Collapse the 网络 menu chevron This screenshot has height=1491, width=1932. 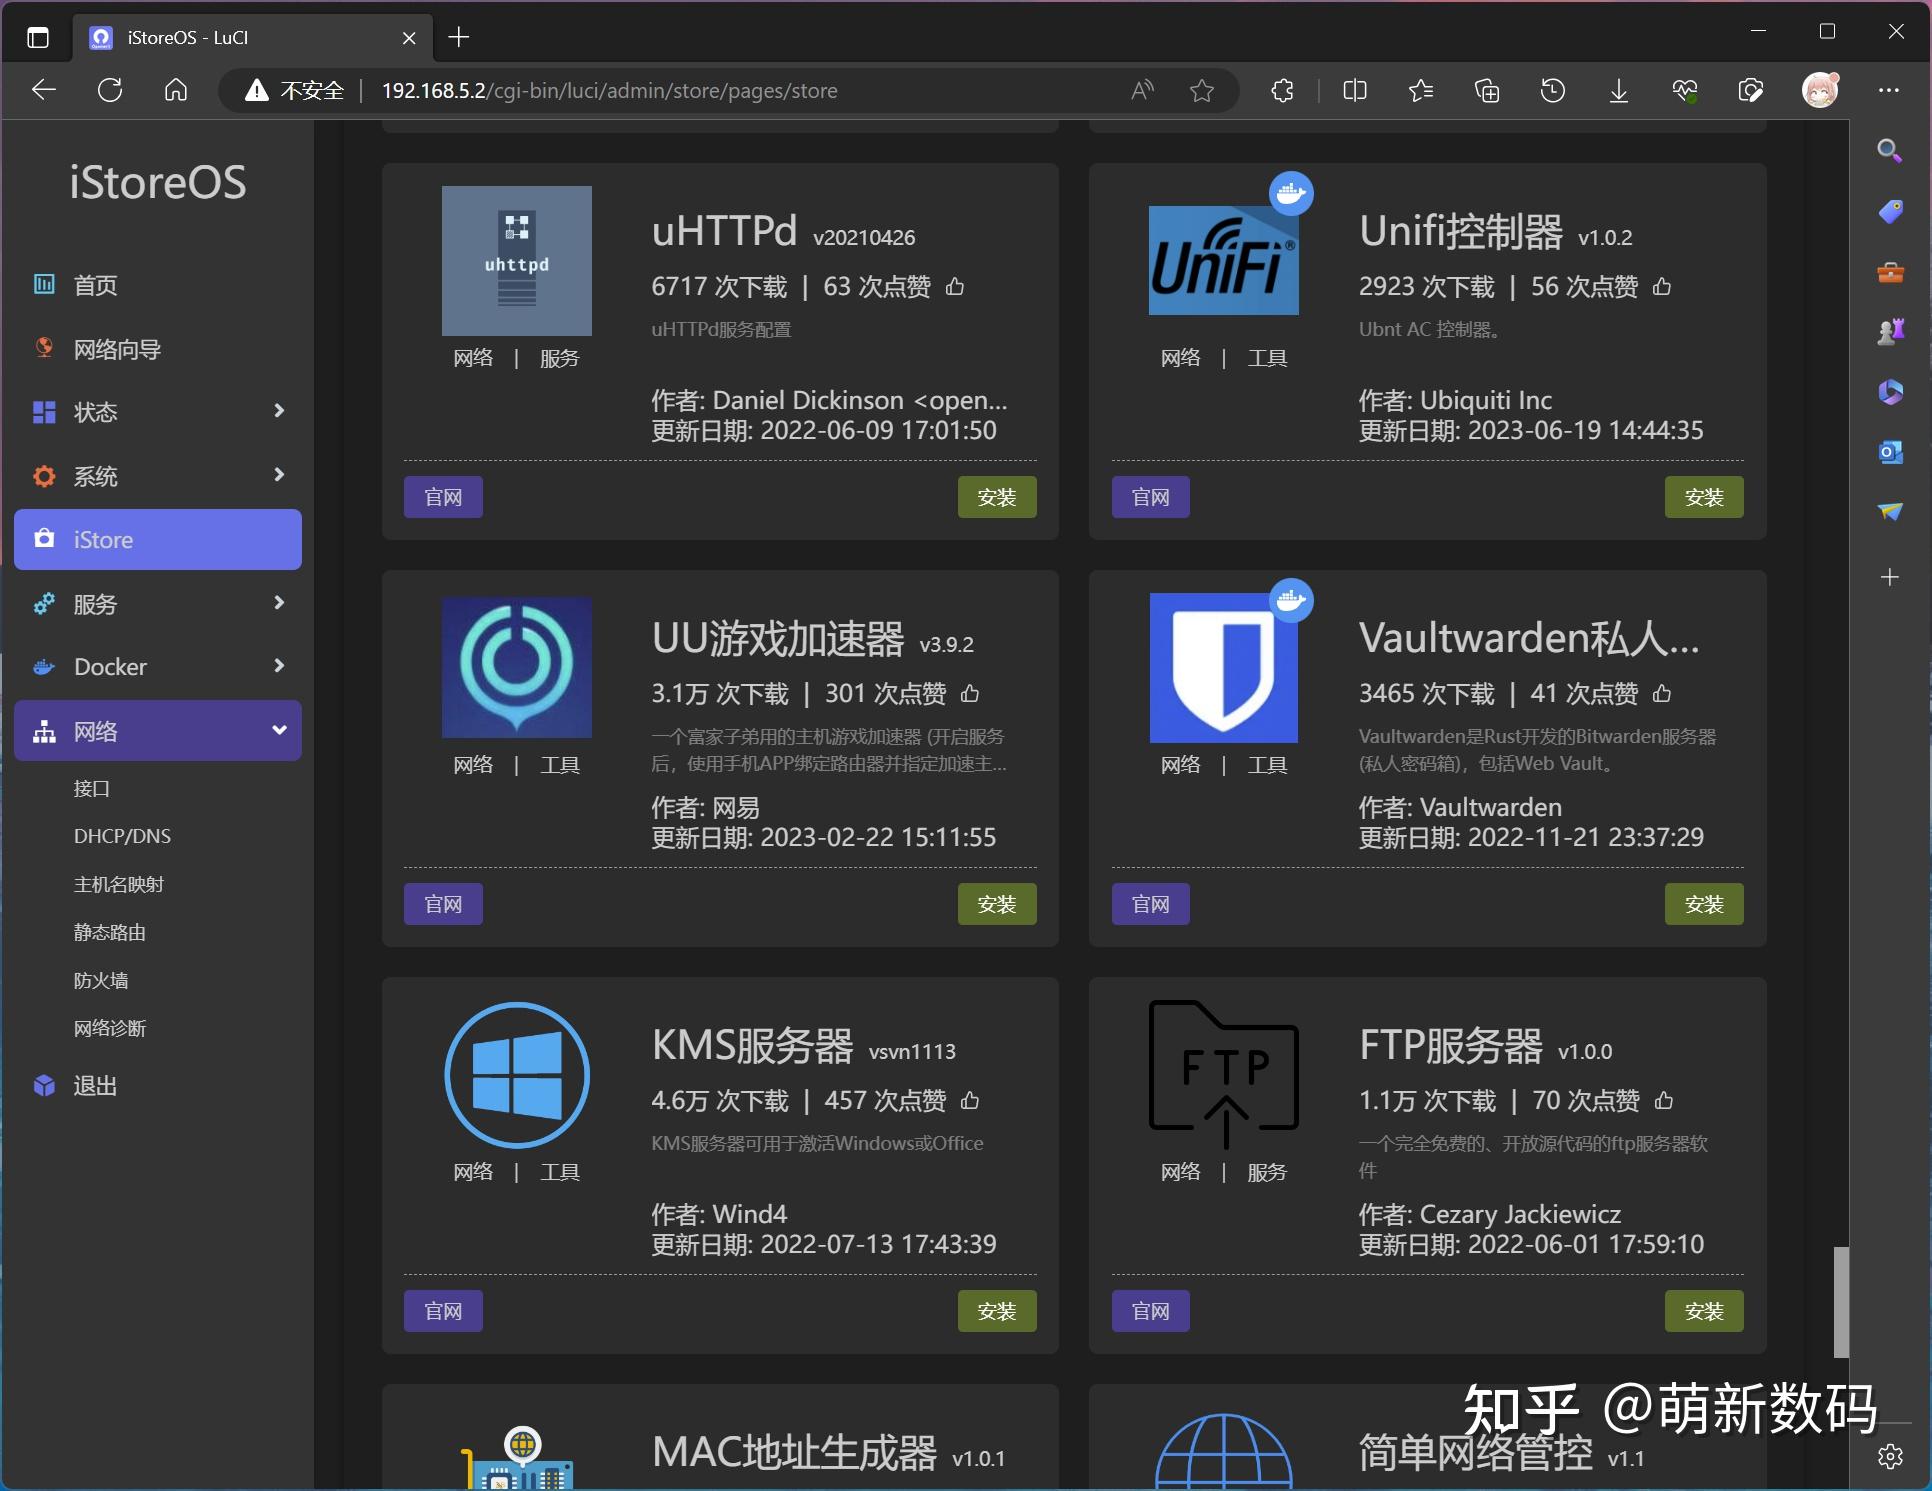[279, 730]
